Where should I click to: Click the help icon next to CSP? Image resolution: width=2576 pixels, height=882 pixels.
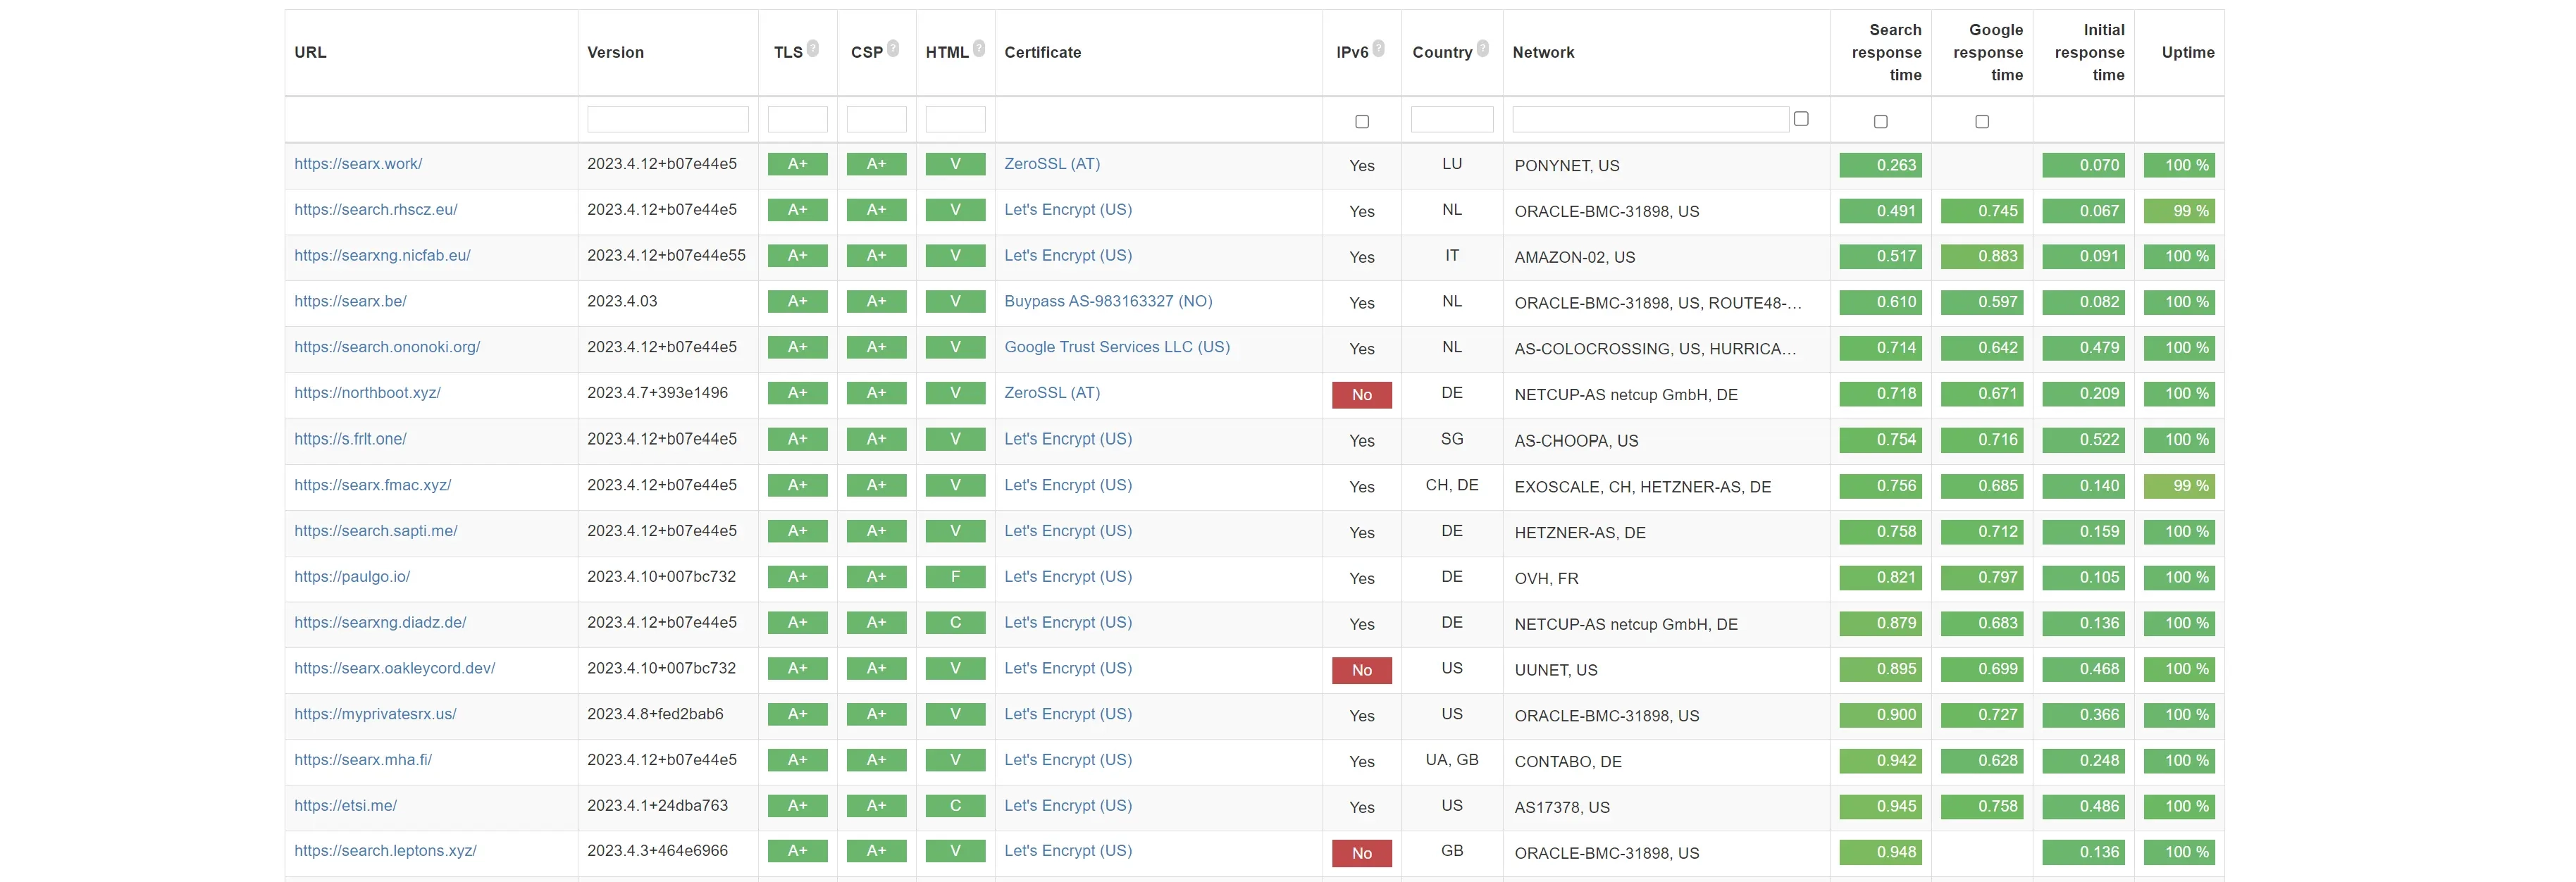(893, 48)
